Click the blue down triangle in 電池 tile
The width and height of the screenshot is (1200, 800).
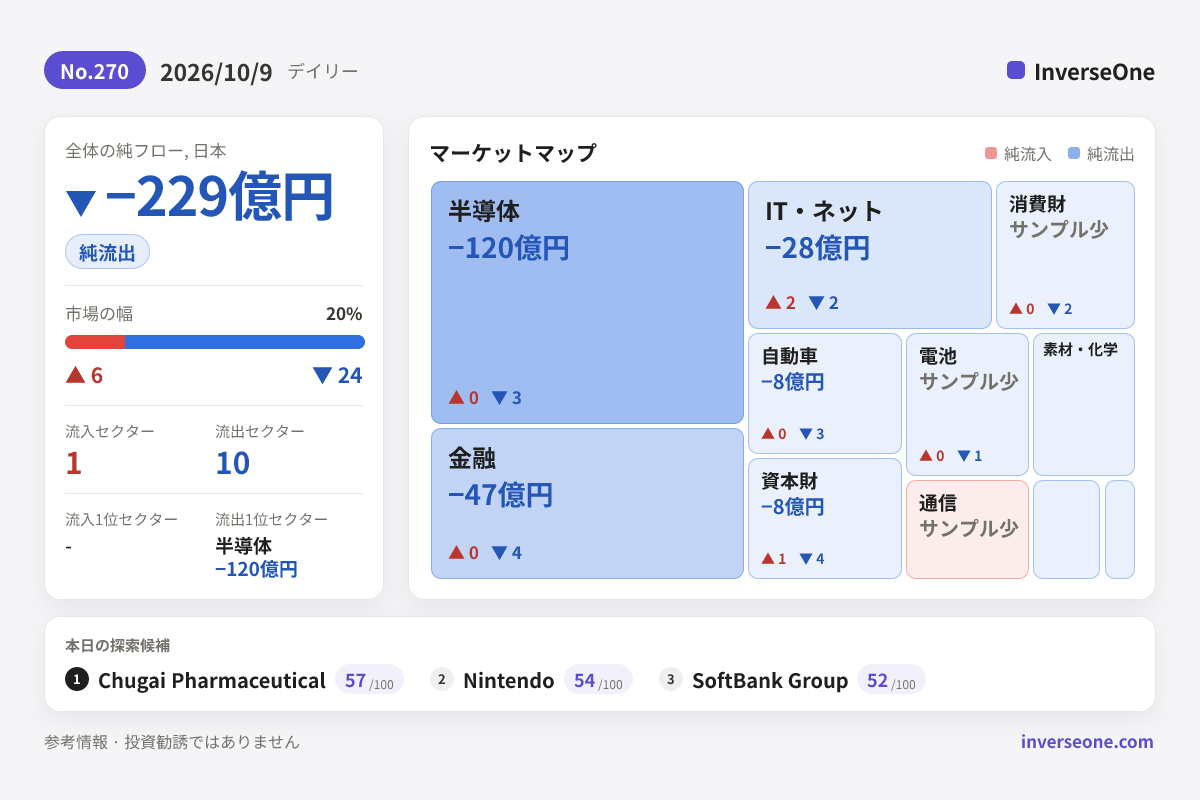[963, 456]
